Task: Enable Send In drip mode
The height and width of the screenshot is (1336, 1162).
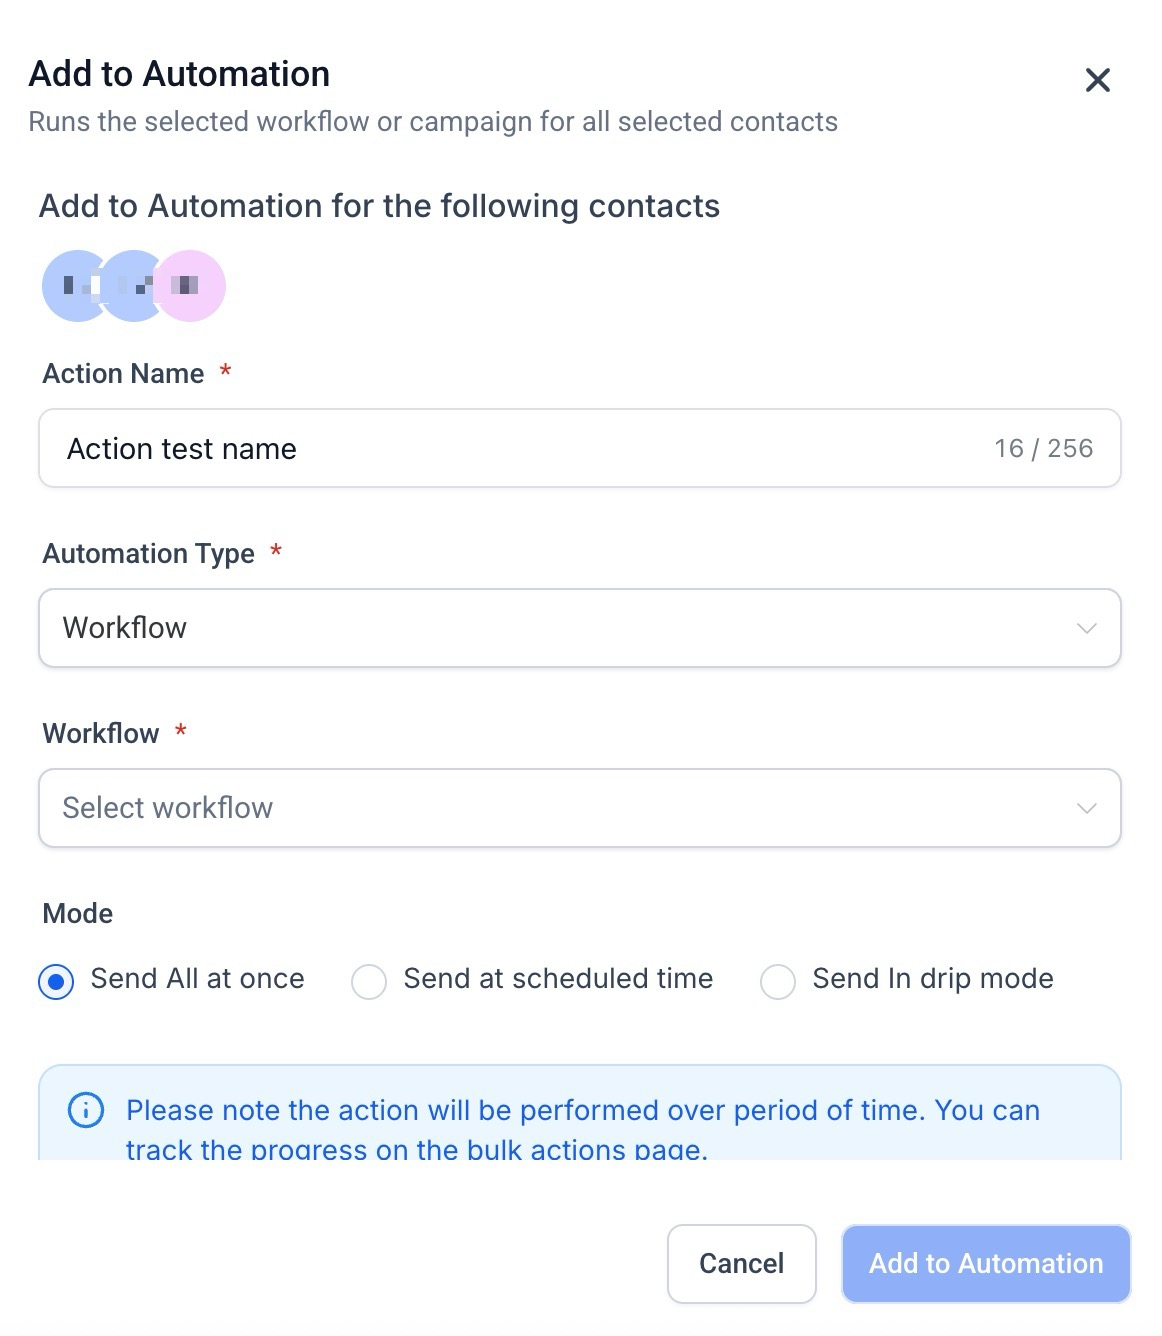Action: pos(778,982)
